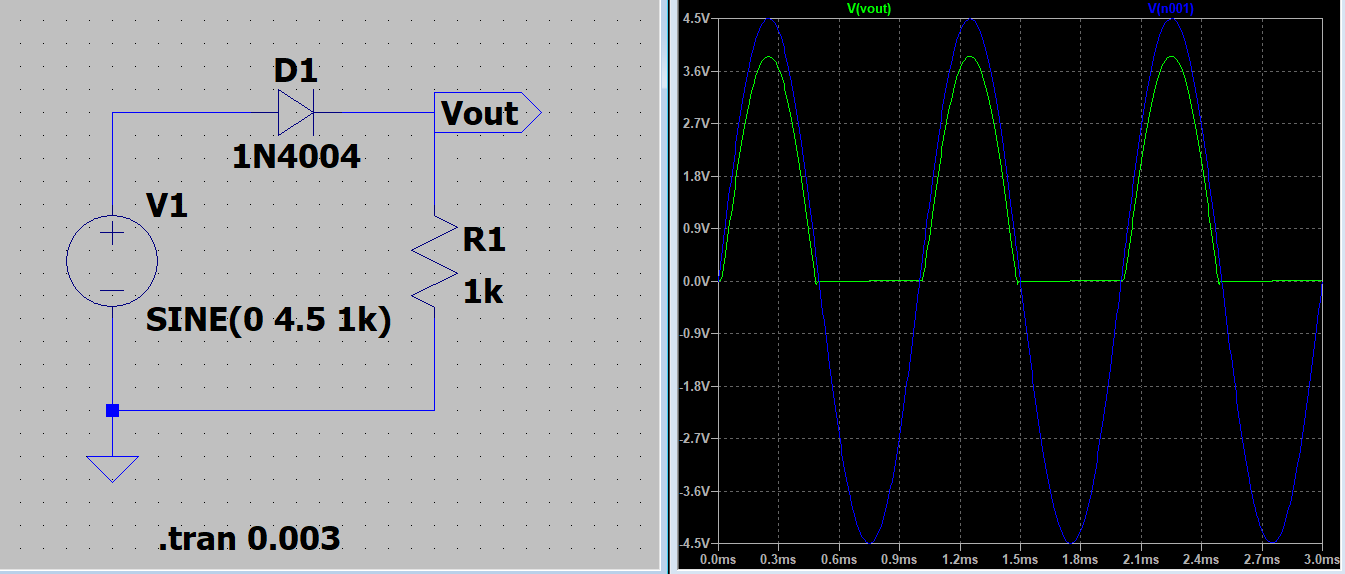Viewport: 1345px width, 574px height.
Task: Click the 0.9ms time axis label
Action: click(900, 560)
